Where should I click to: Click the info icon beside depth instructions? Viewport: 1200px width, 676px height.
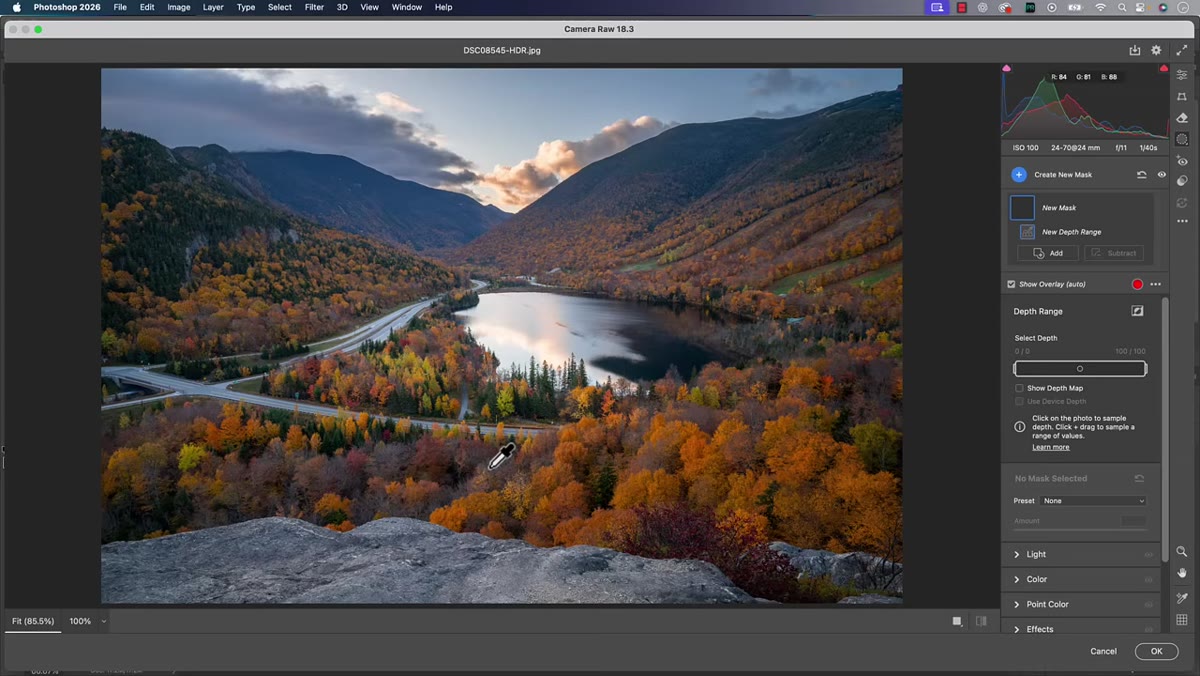1019,426
